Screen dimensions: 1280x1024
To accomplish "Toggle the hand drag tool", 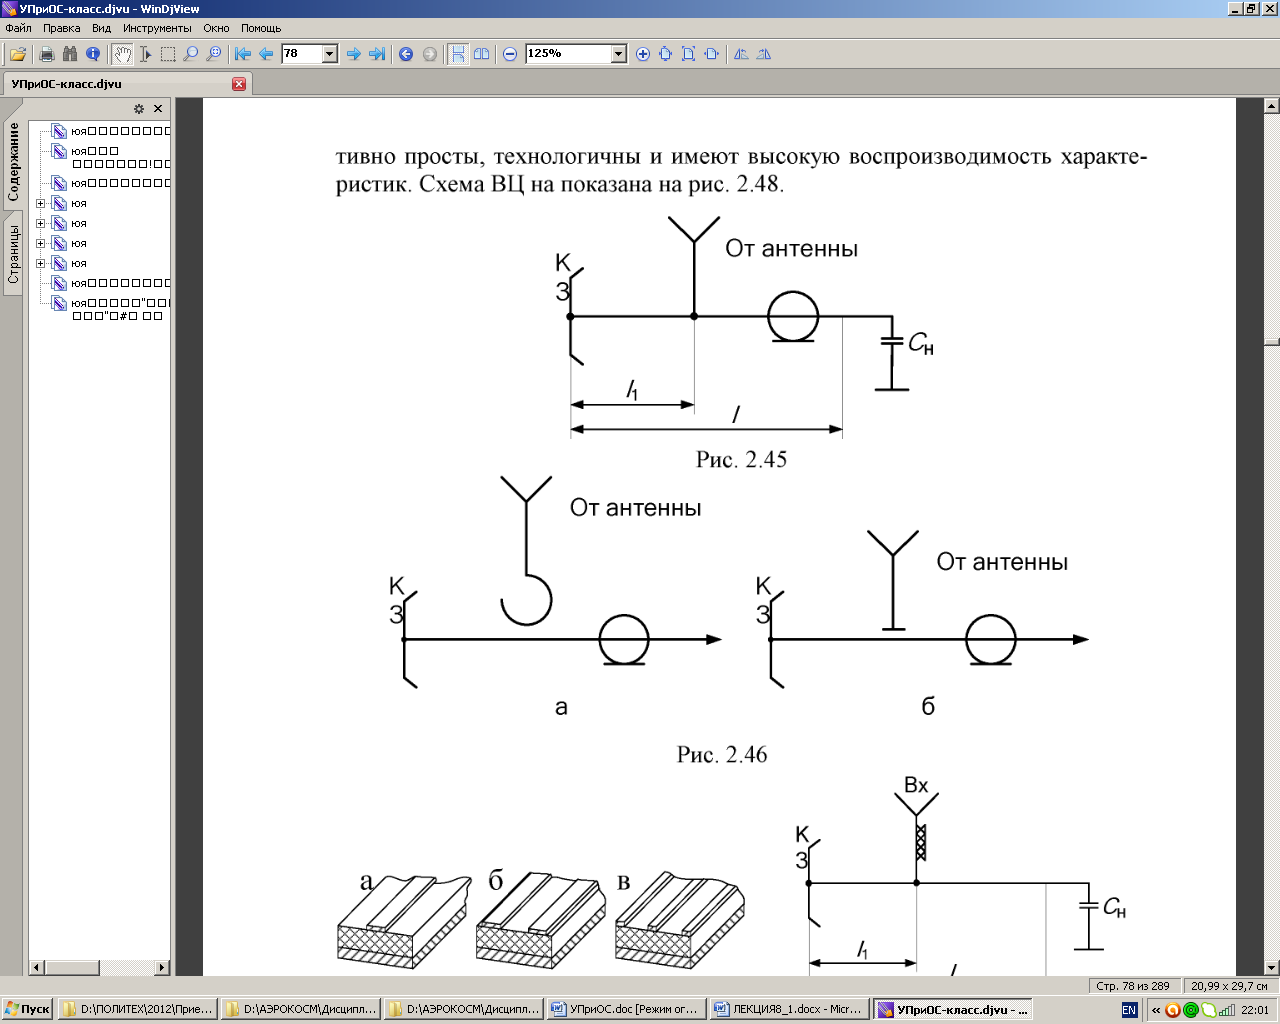I will pos(122,54).
